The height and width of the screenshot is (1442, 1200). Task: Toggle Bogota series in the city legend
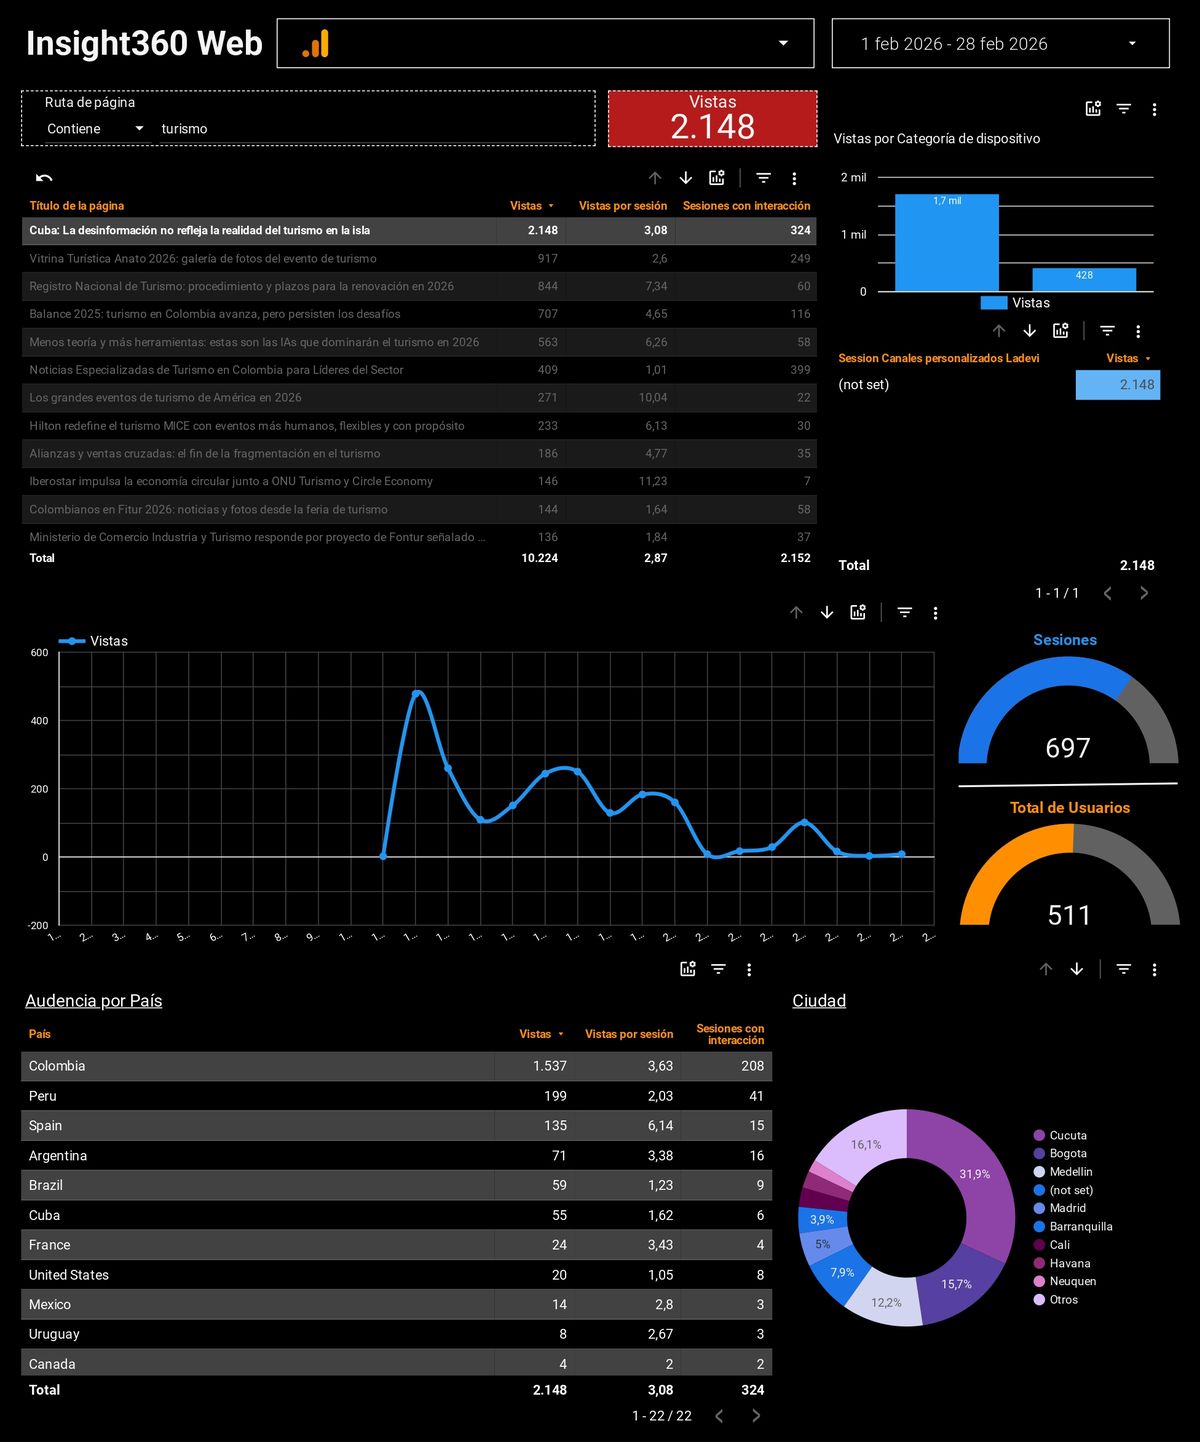pos(1067,1154)
